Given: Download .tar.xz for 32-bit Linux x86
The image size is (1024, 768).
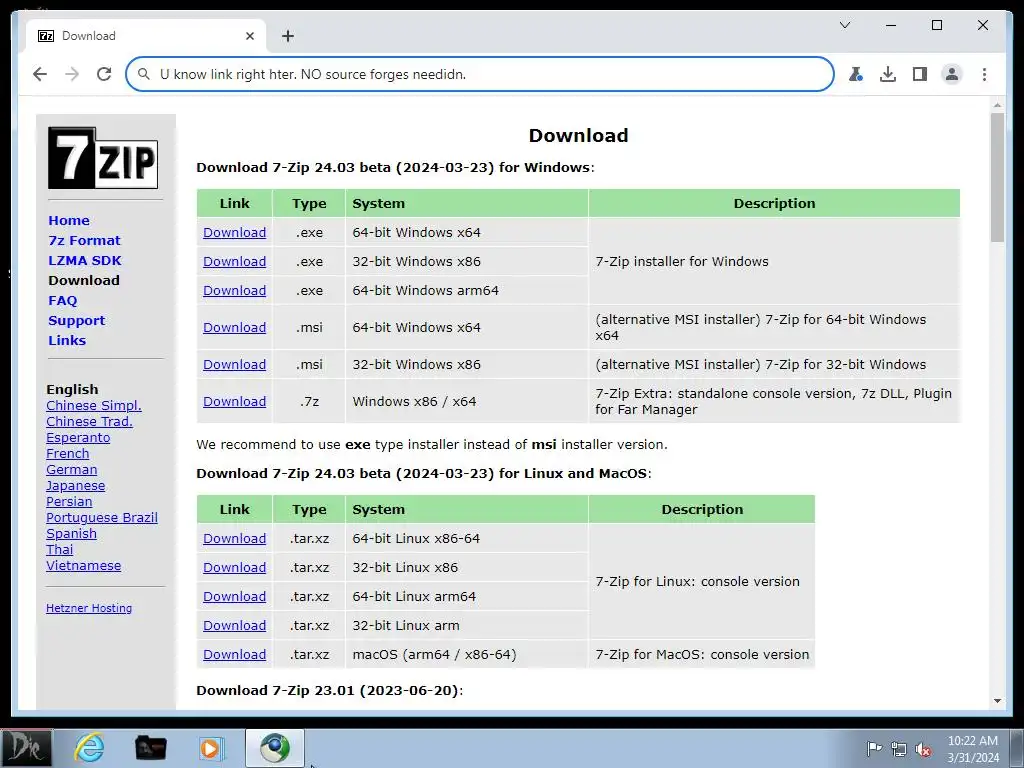Looking at the screenshot, I should (234, 568).
